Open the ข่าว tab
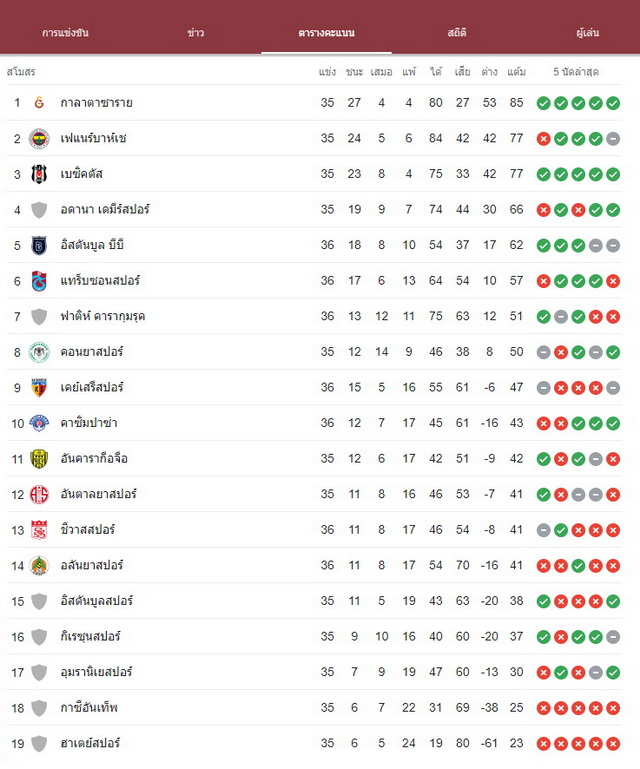 coord(196,33)
